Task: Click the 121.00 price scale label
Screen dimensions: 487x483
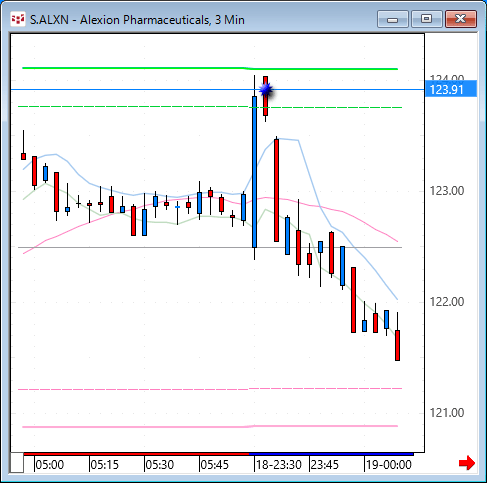Action: 447,413
